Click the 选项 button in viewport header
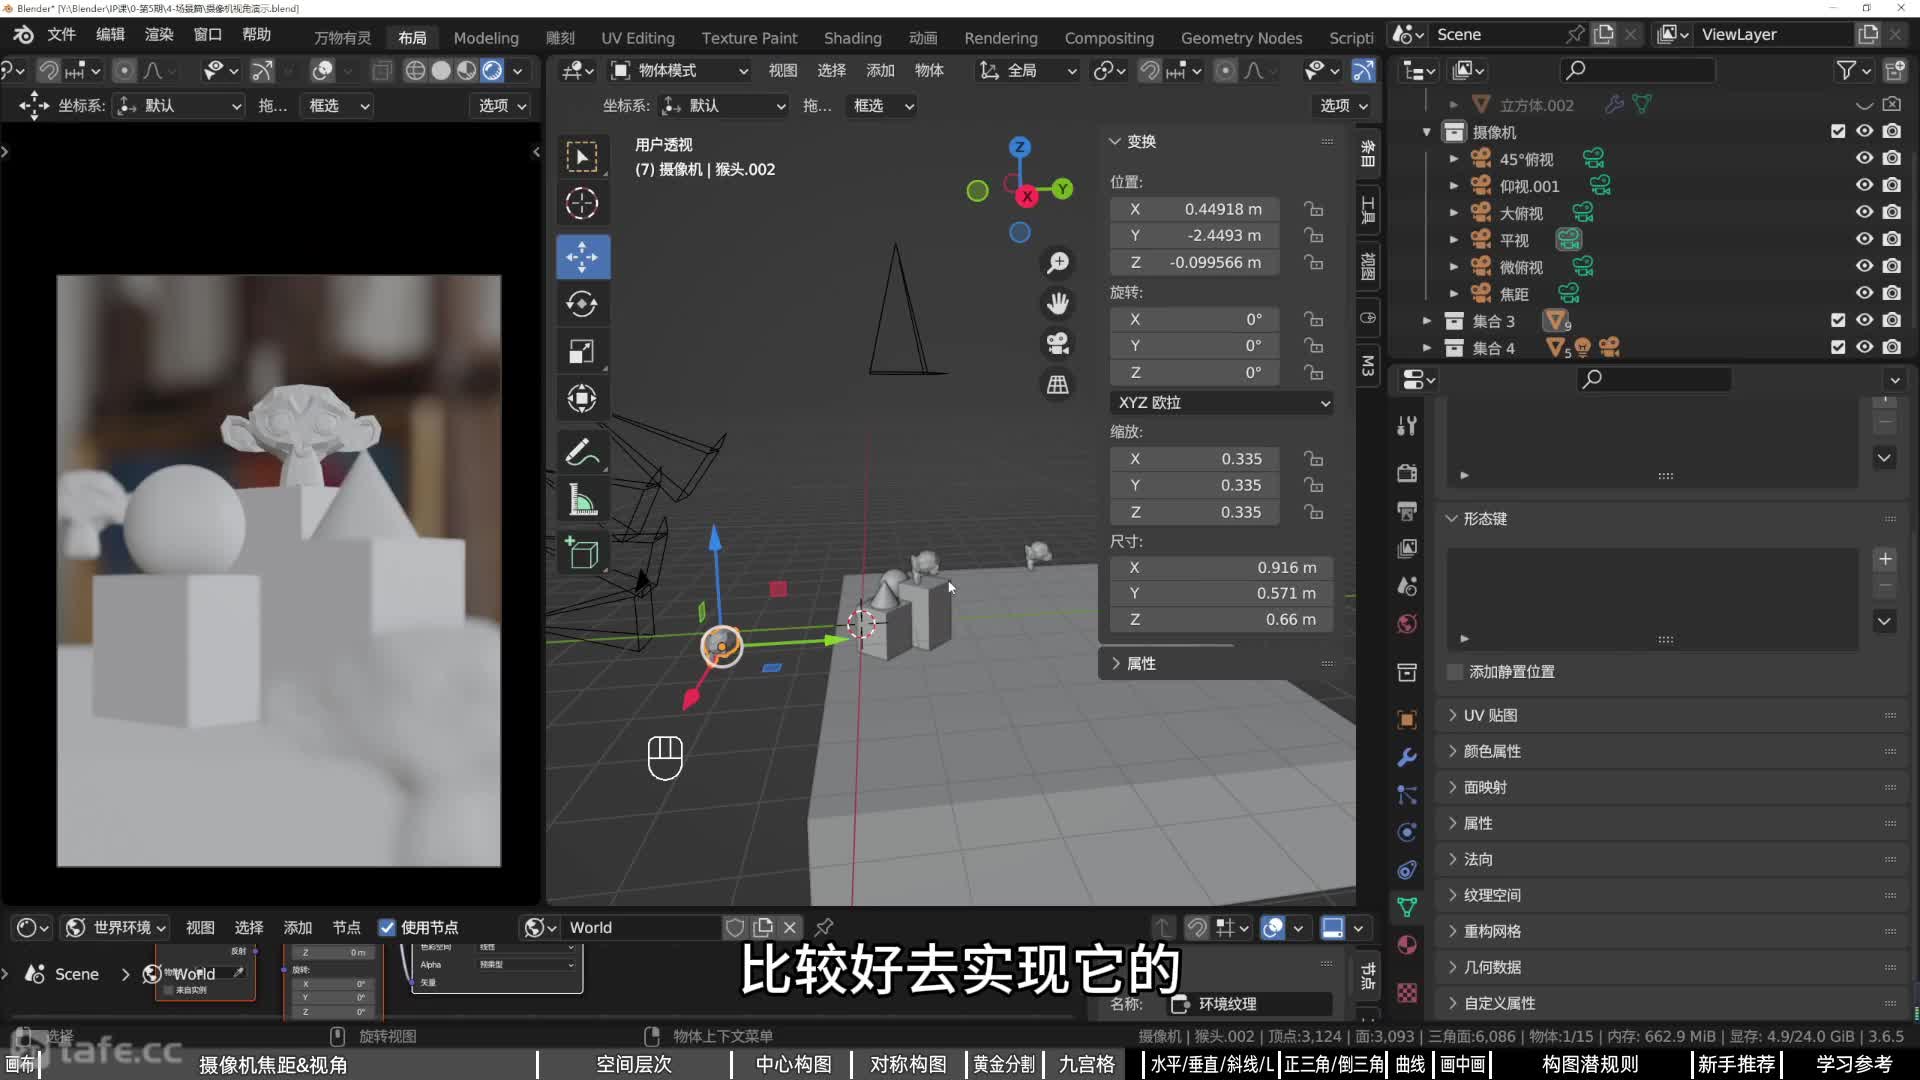Screen dimensions: 1920x1080 coord(1343,106)
